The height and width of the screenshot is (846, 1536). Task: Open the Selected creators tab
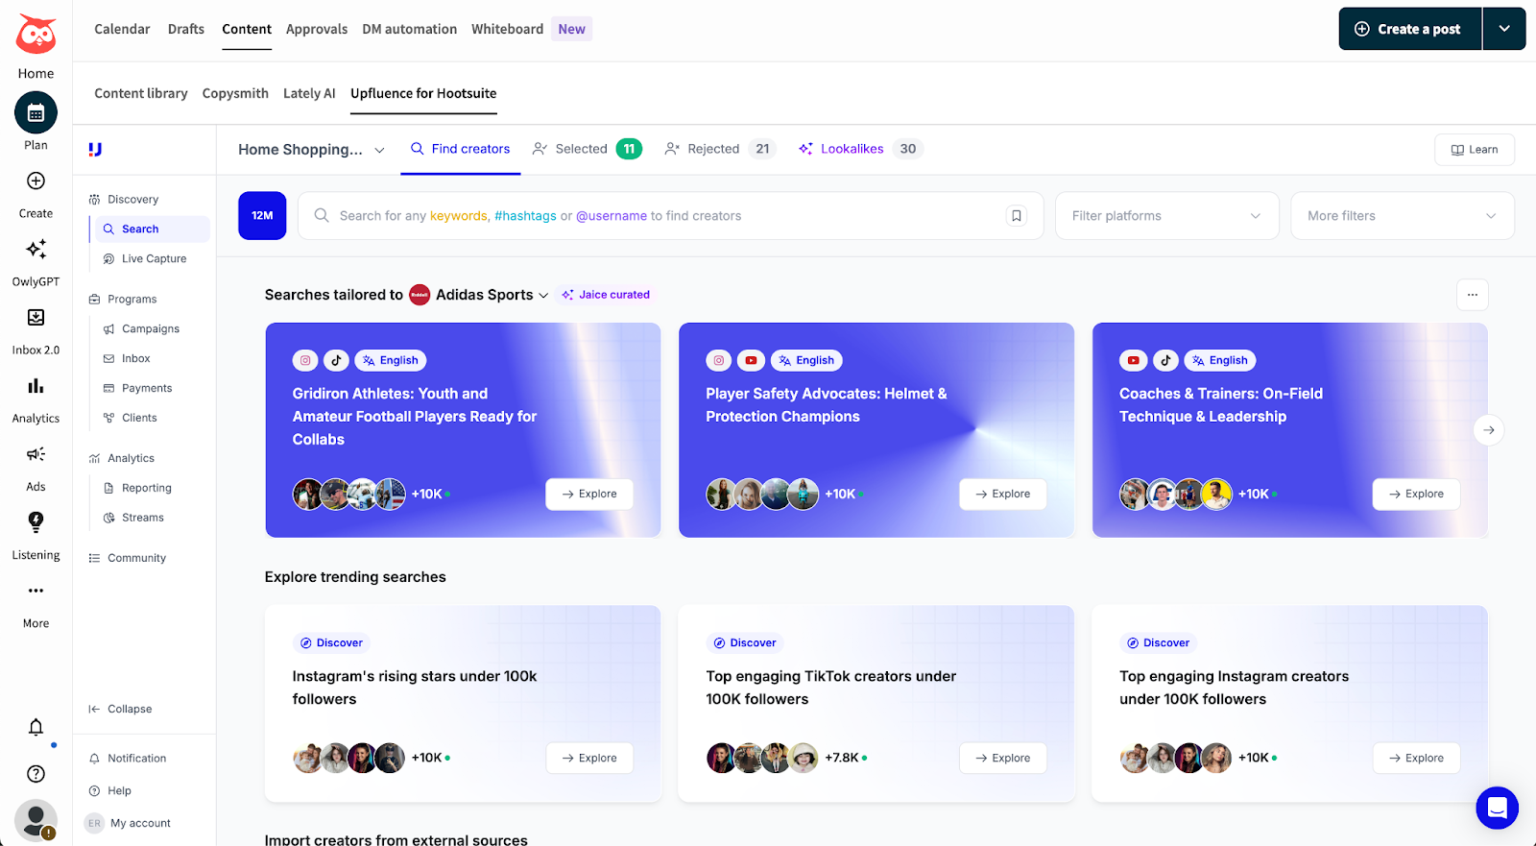587,149
